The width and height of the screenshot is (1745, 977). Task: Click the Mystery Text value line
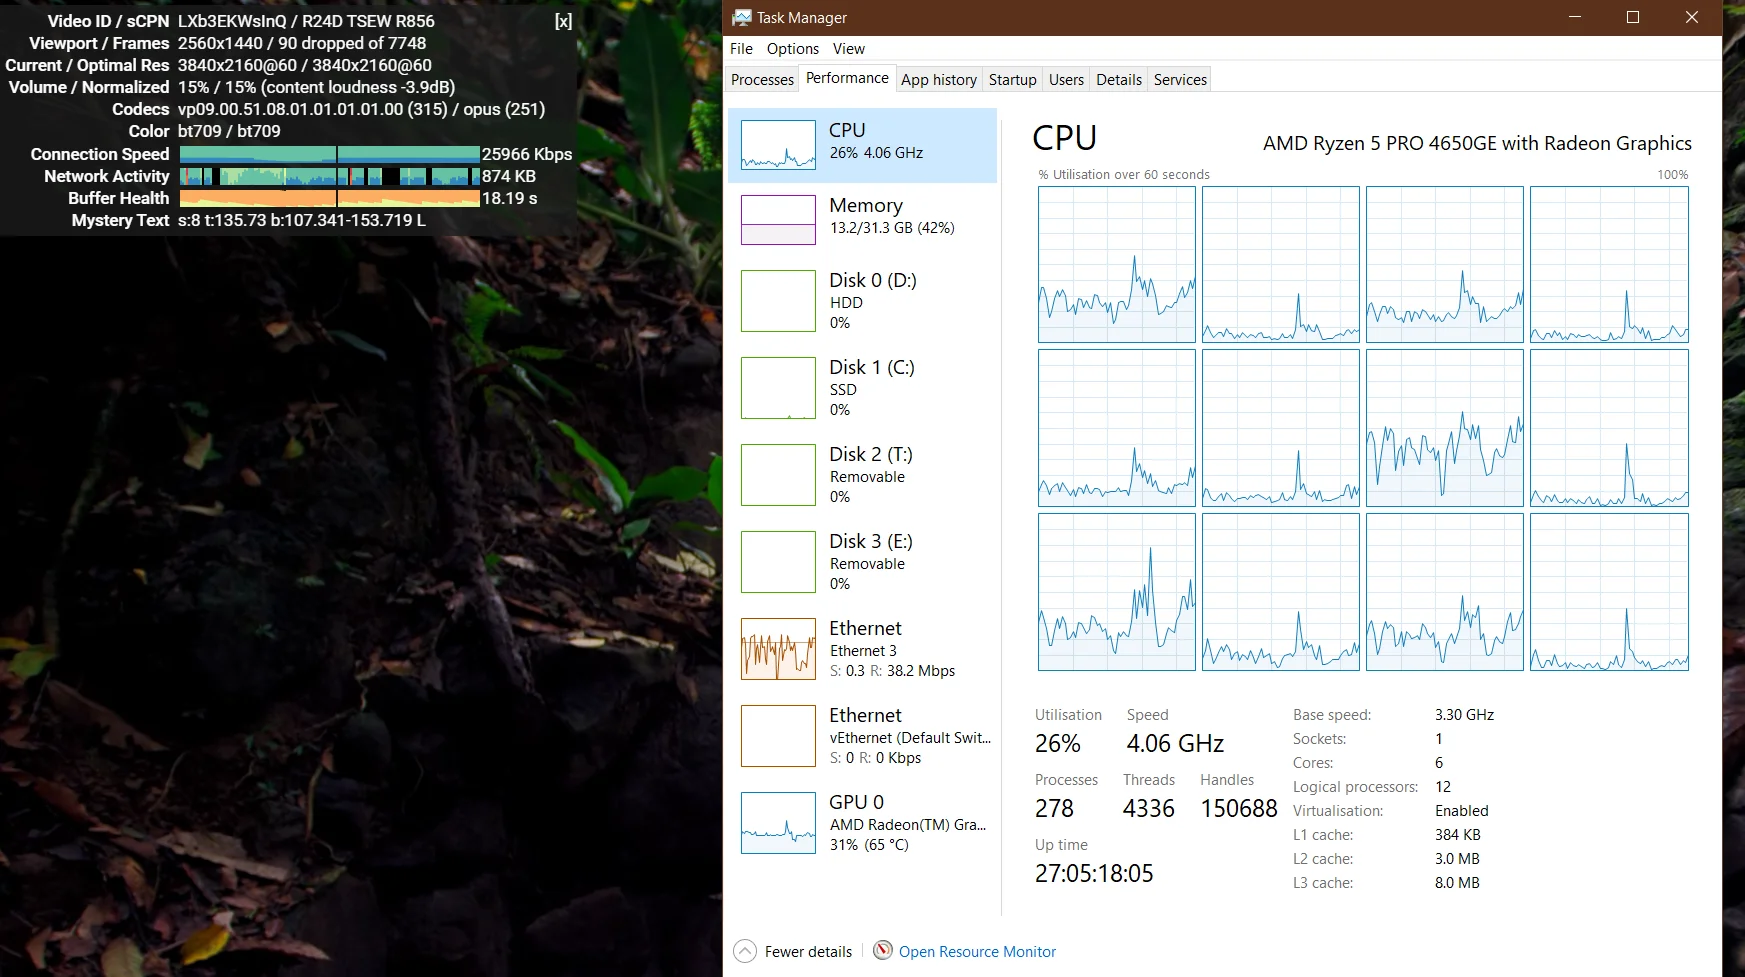301,220
